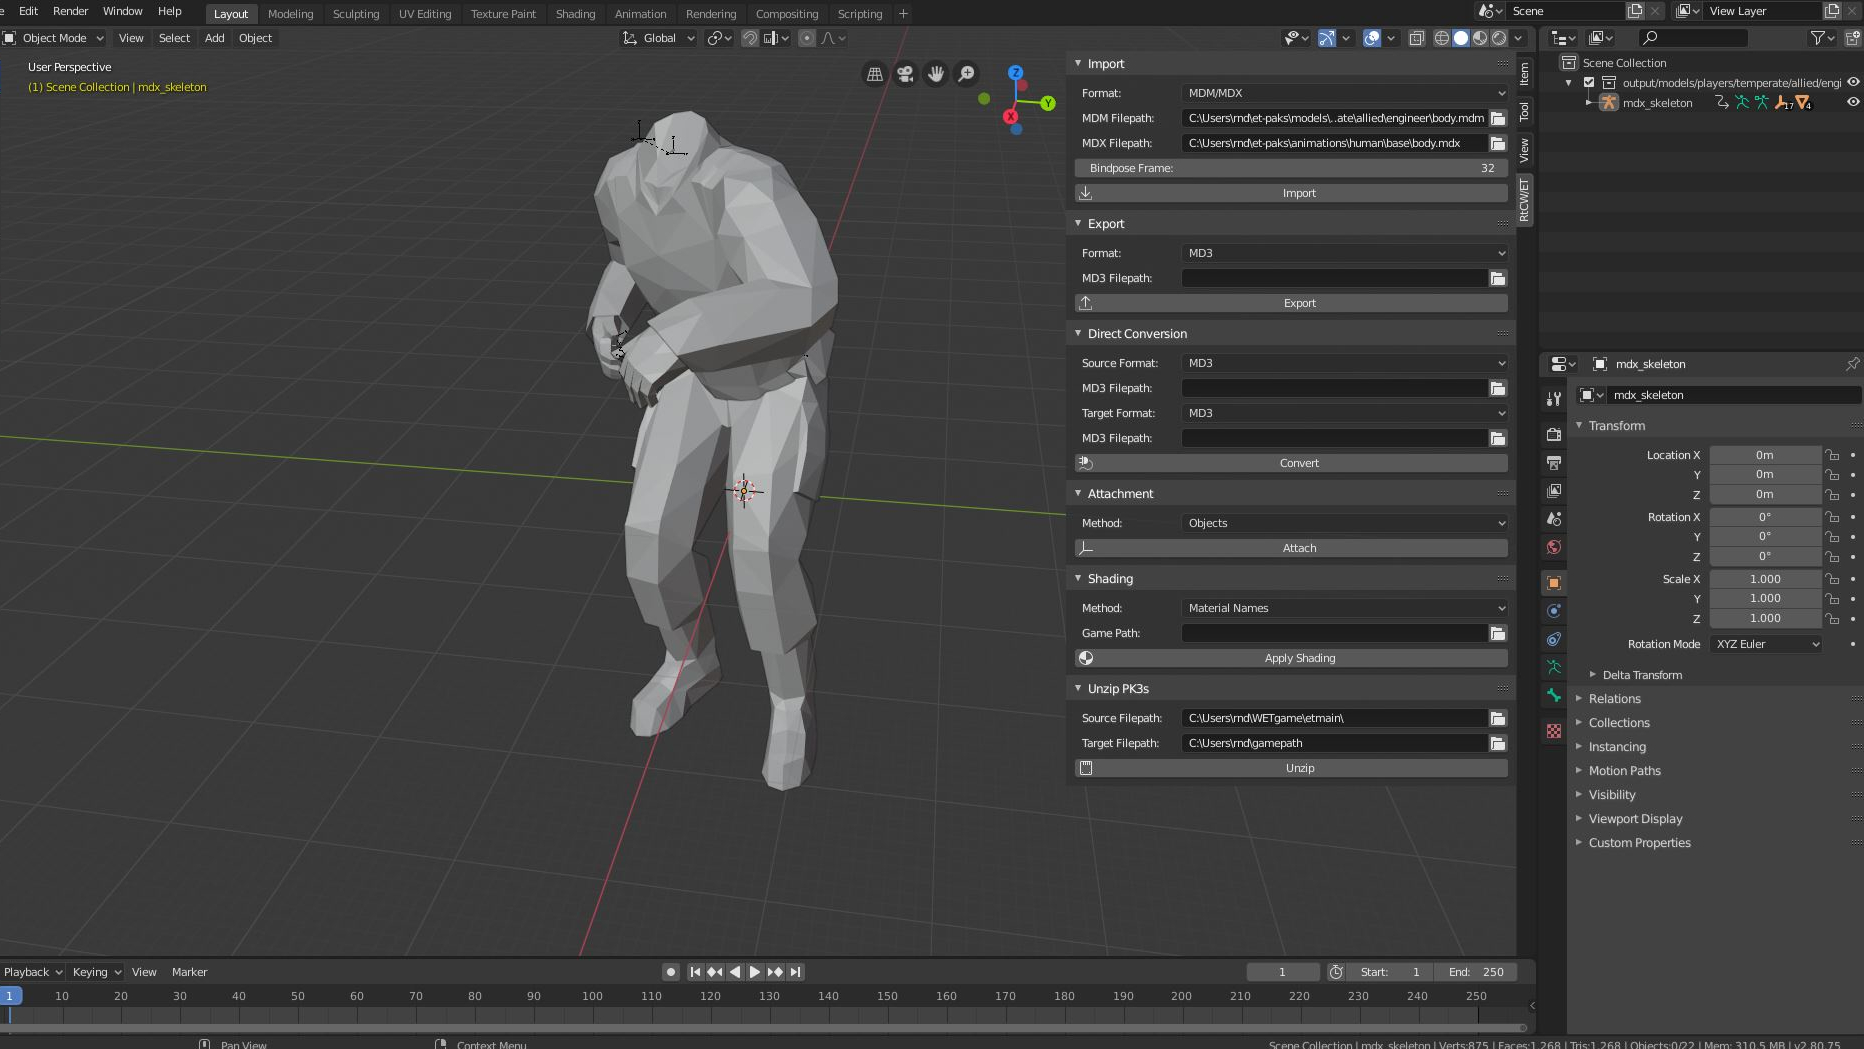Screen dimensions: 1864x1049
Task: Open the Rotation Mode XYZ Euler dropdown
Action: (1766, 644)
